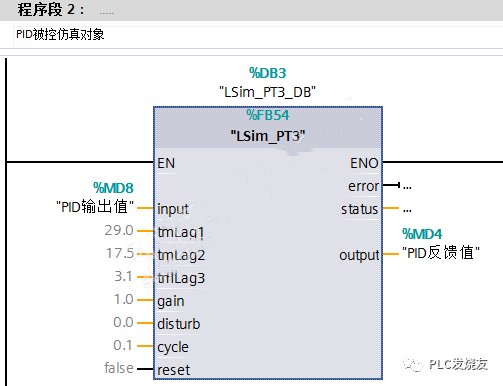
Task: Edit the cycle value 0.1
Action: [x=123, y=345]
